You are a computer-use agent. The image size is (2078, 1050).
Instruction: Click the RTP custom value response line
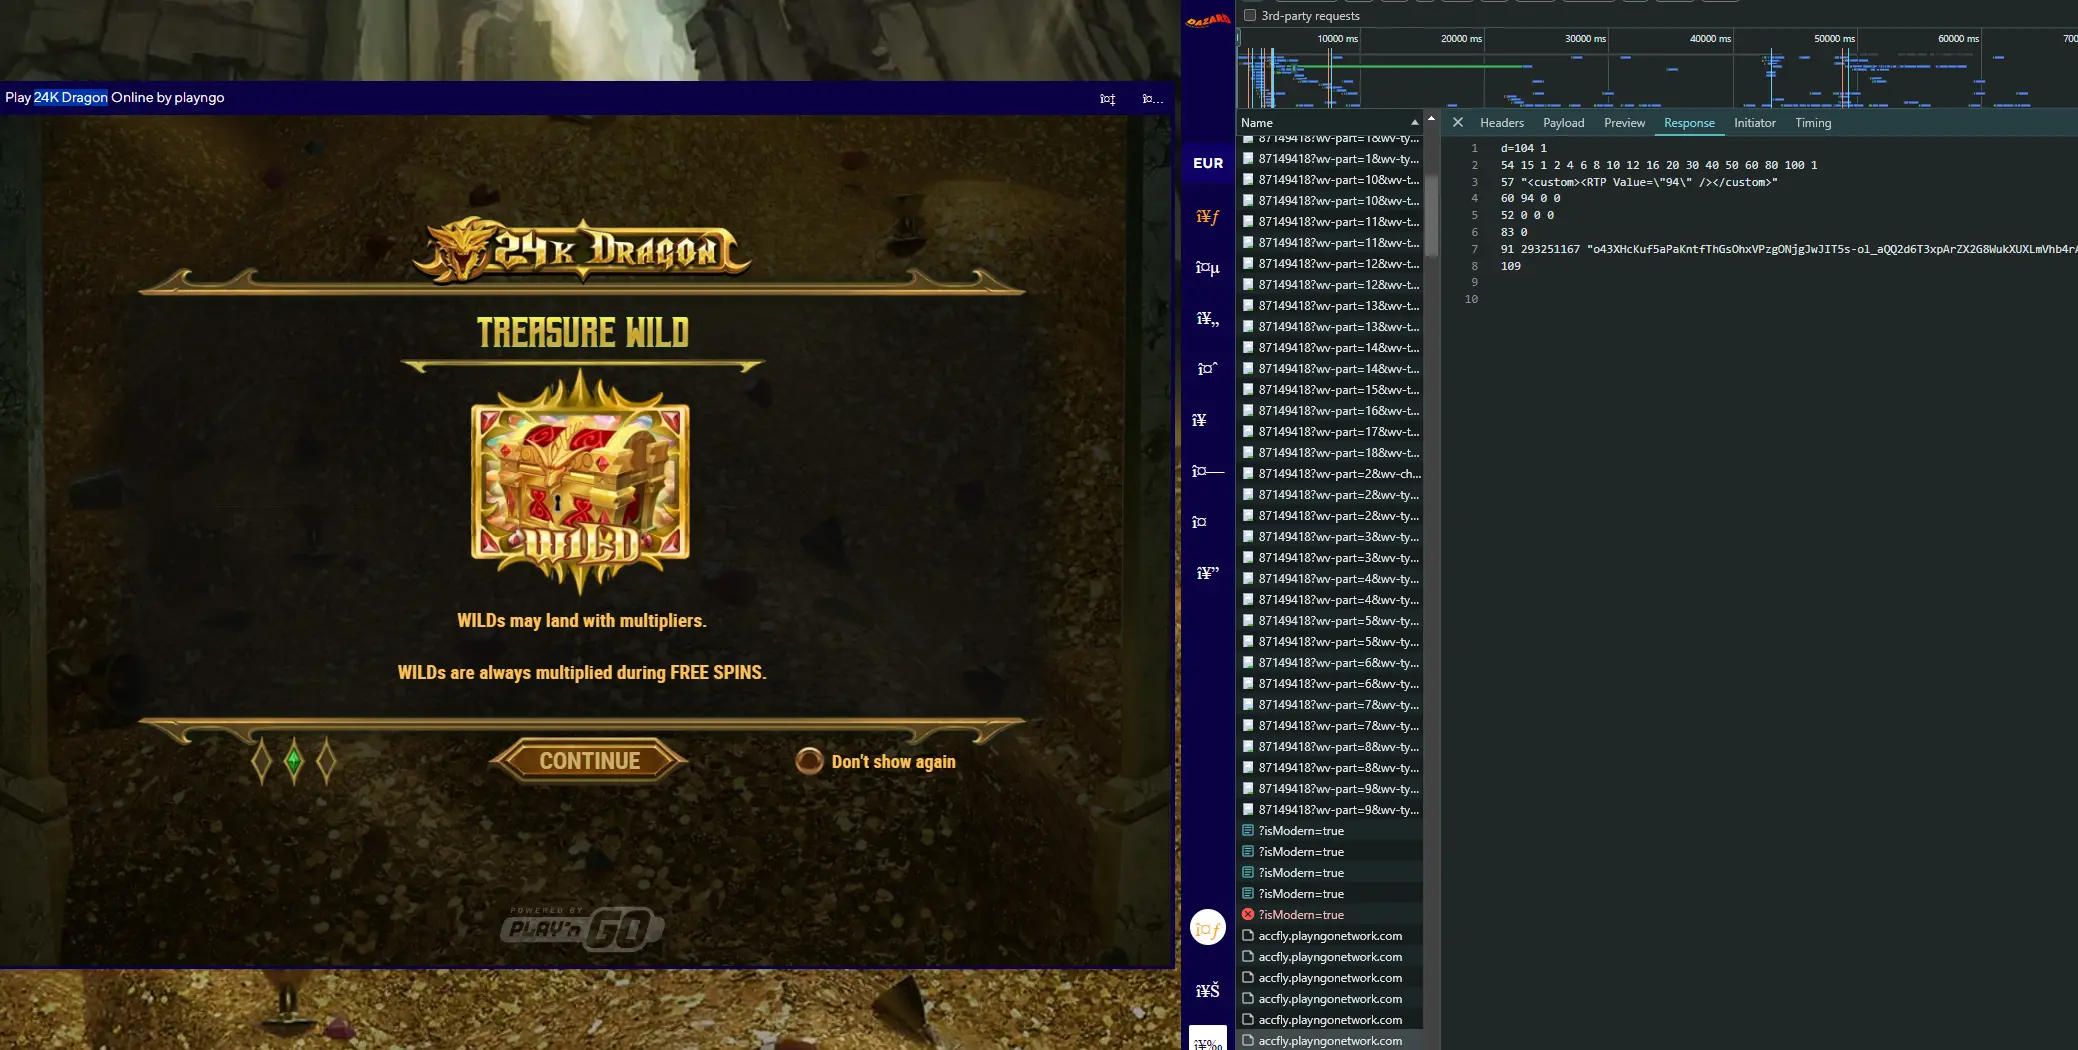pyautogui.click(x=1639, y=182)
